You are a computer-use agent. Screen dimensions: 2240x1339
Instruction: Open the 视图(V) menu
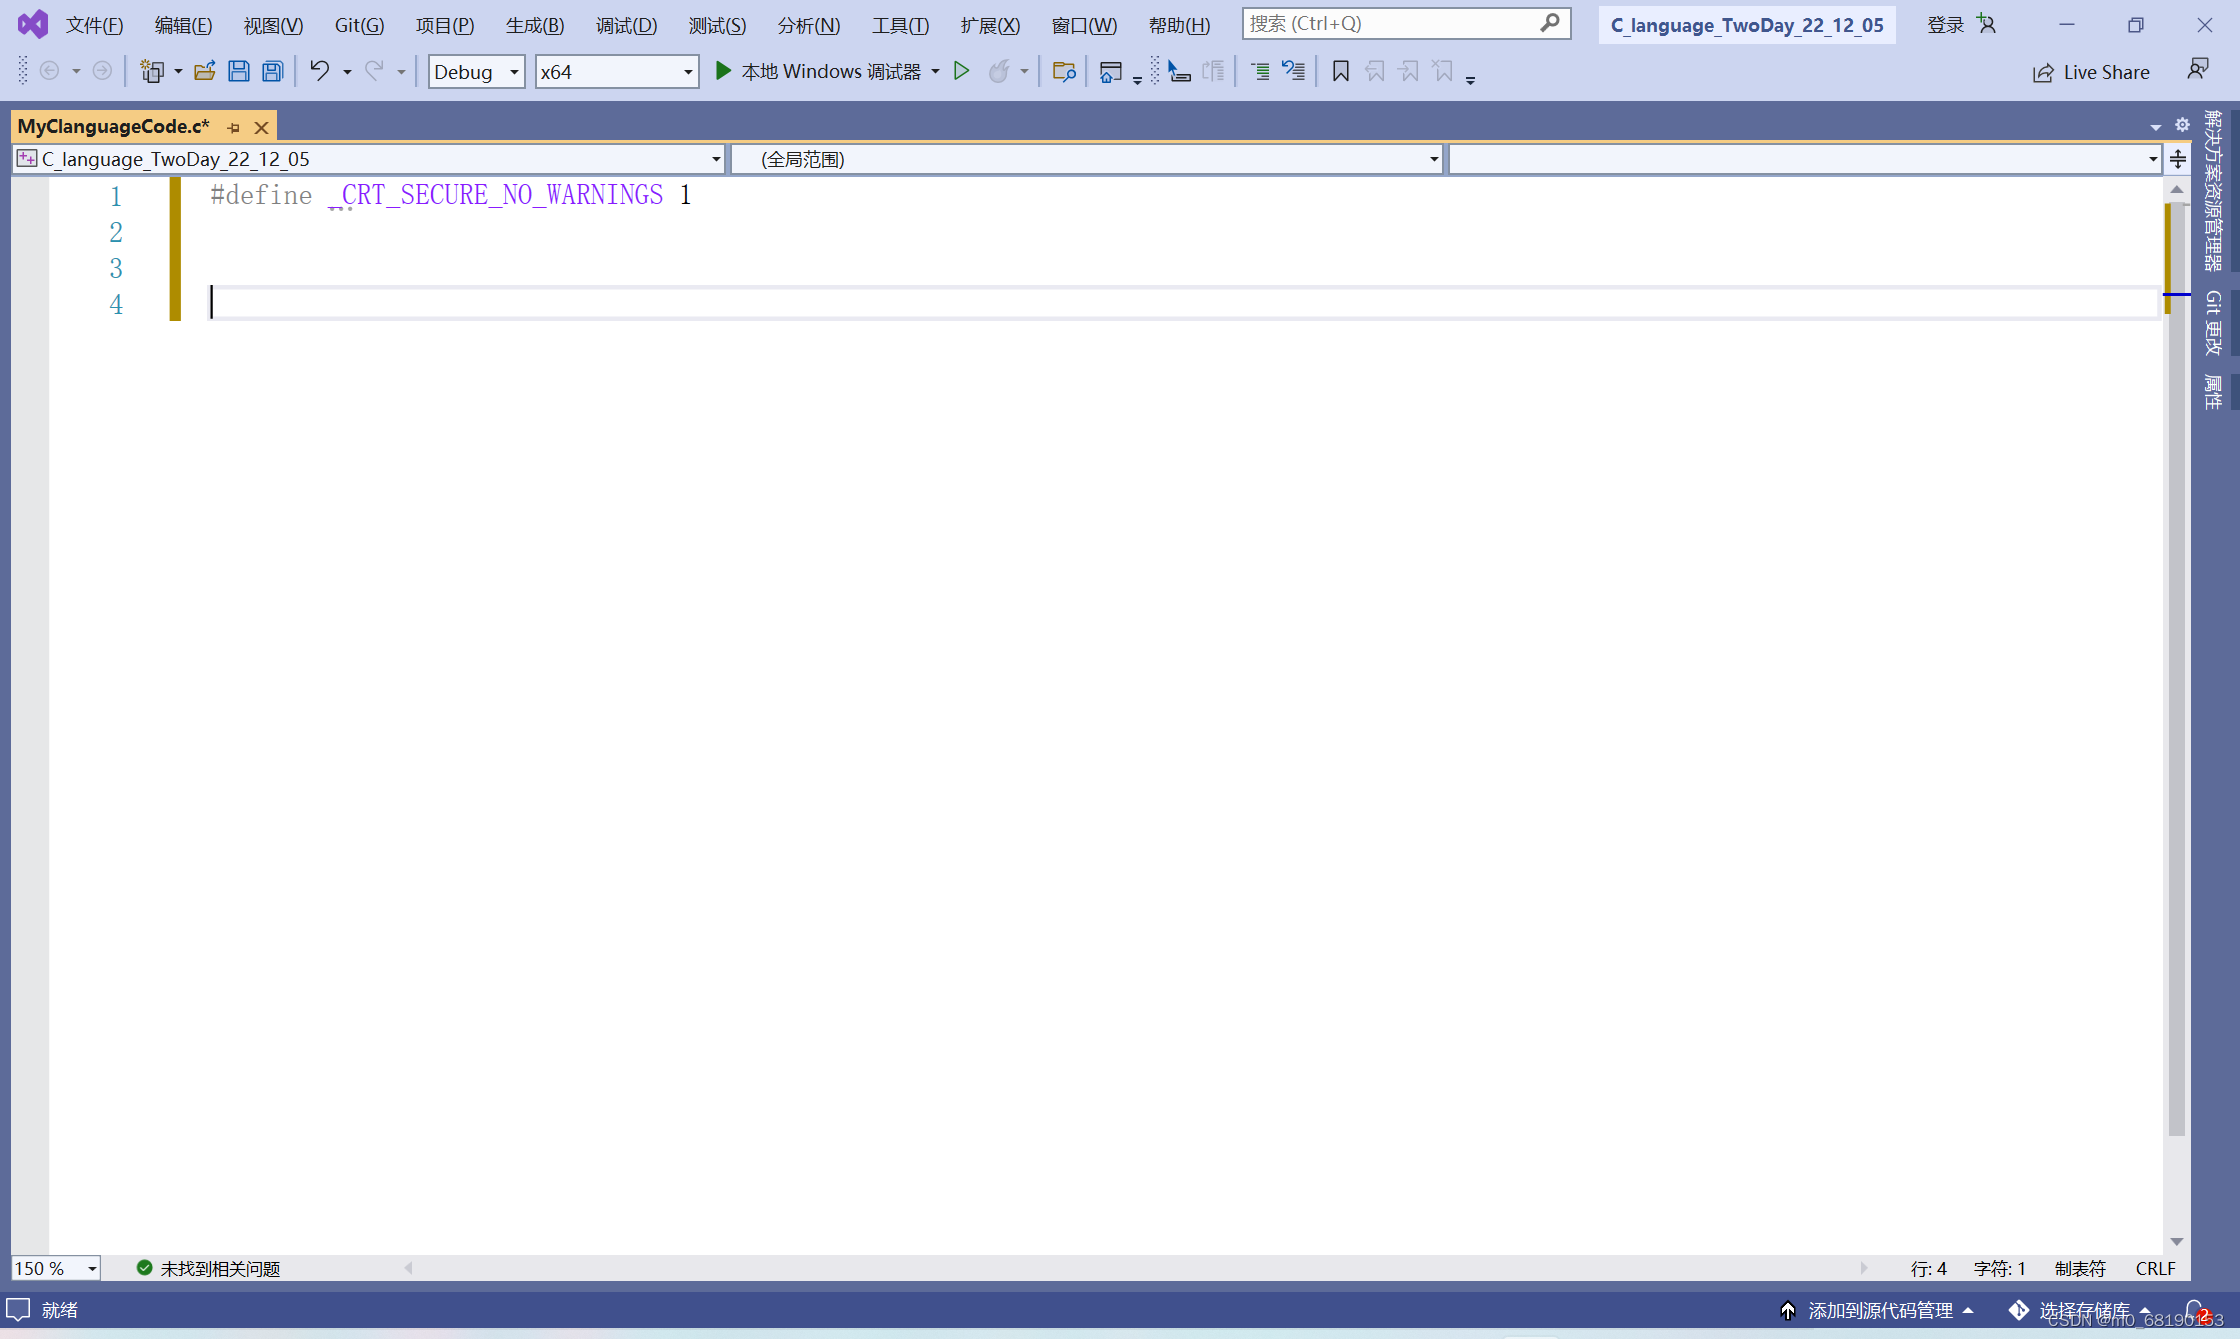273,25
